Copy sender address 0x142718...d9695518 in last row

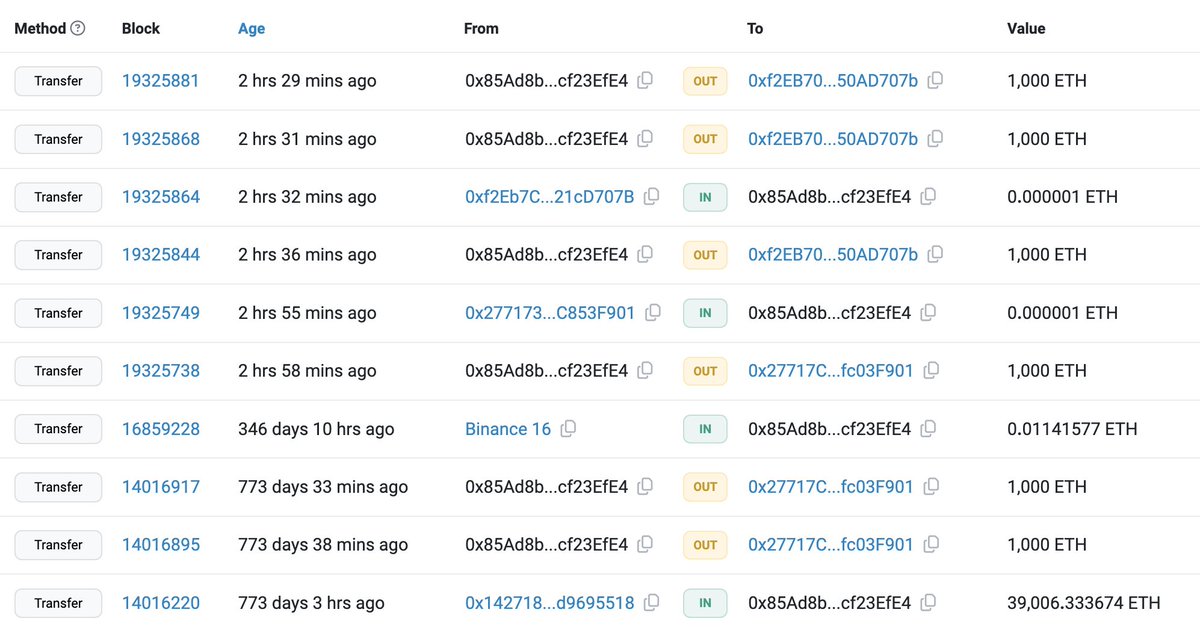click(x=654, y=603)
